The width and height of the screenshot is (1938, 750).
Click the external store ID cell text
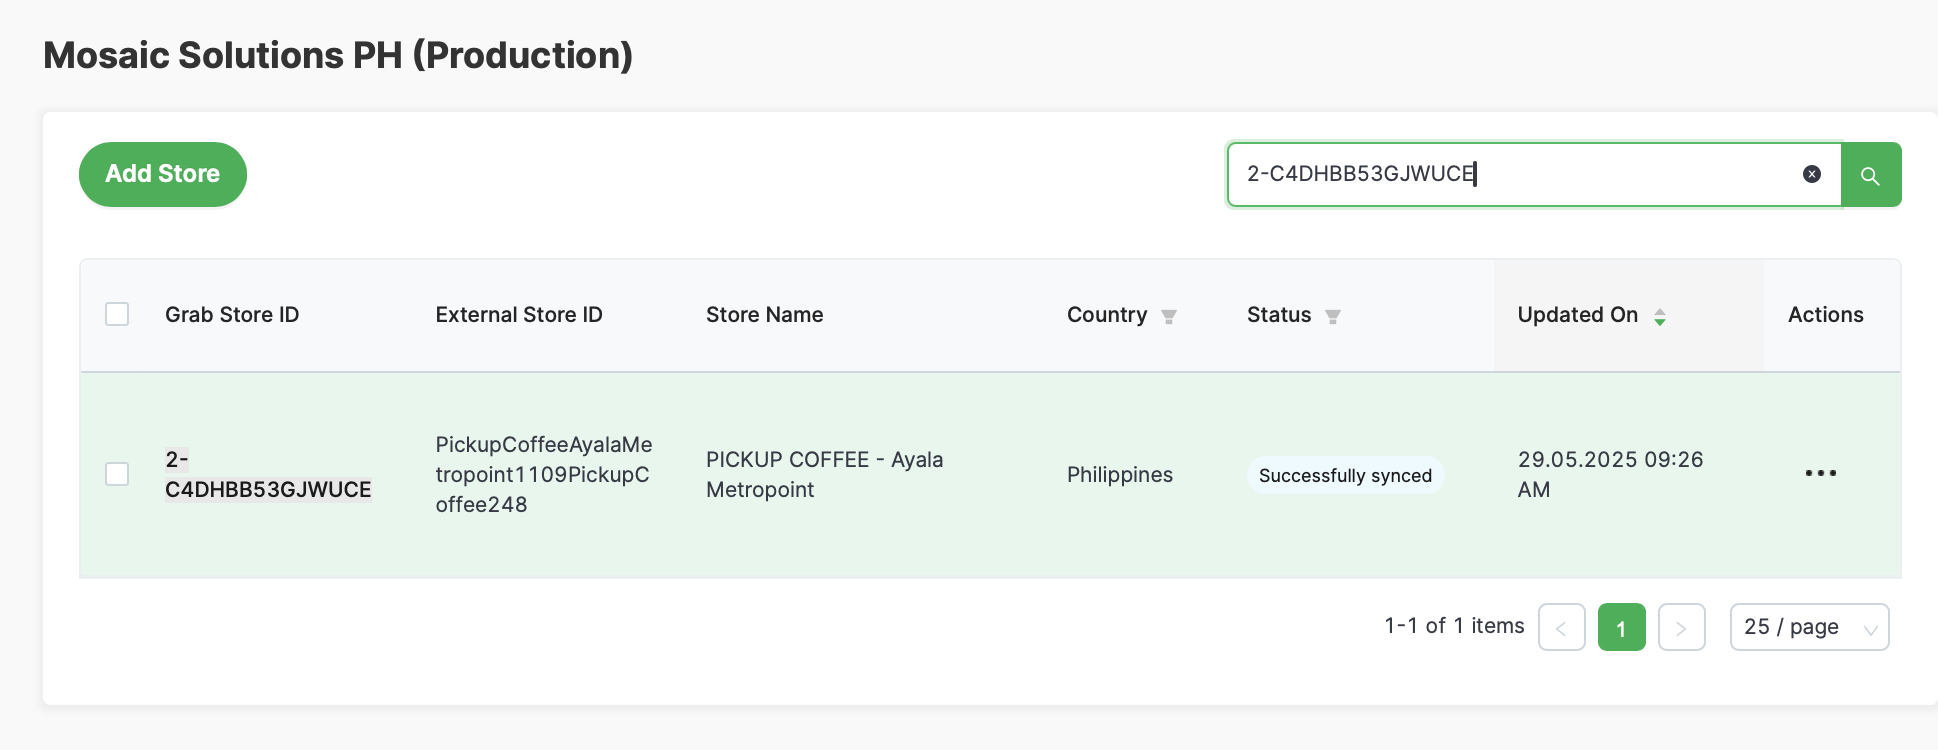coord(543,475)
